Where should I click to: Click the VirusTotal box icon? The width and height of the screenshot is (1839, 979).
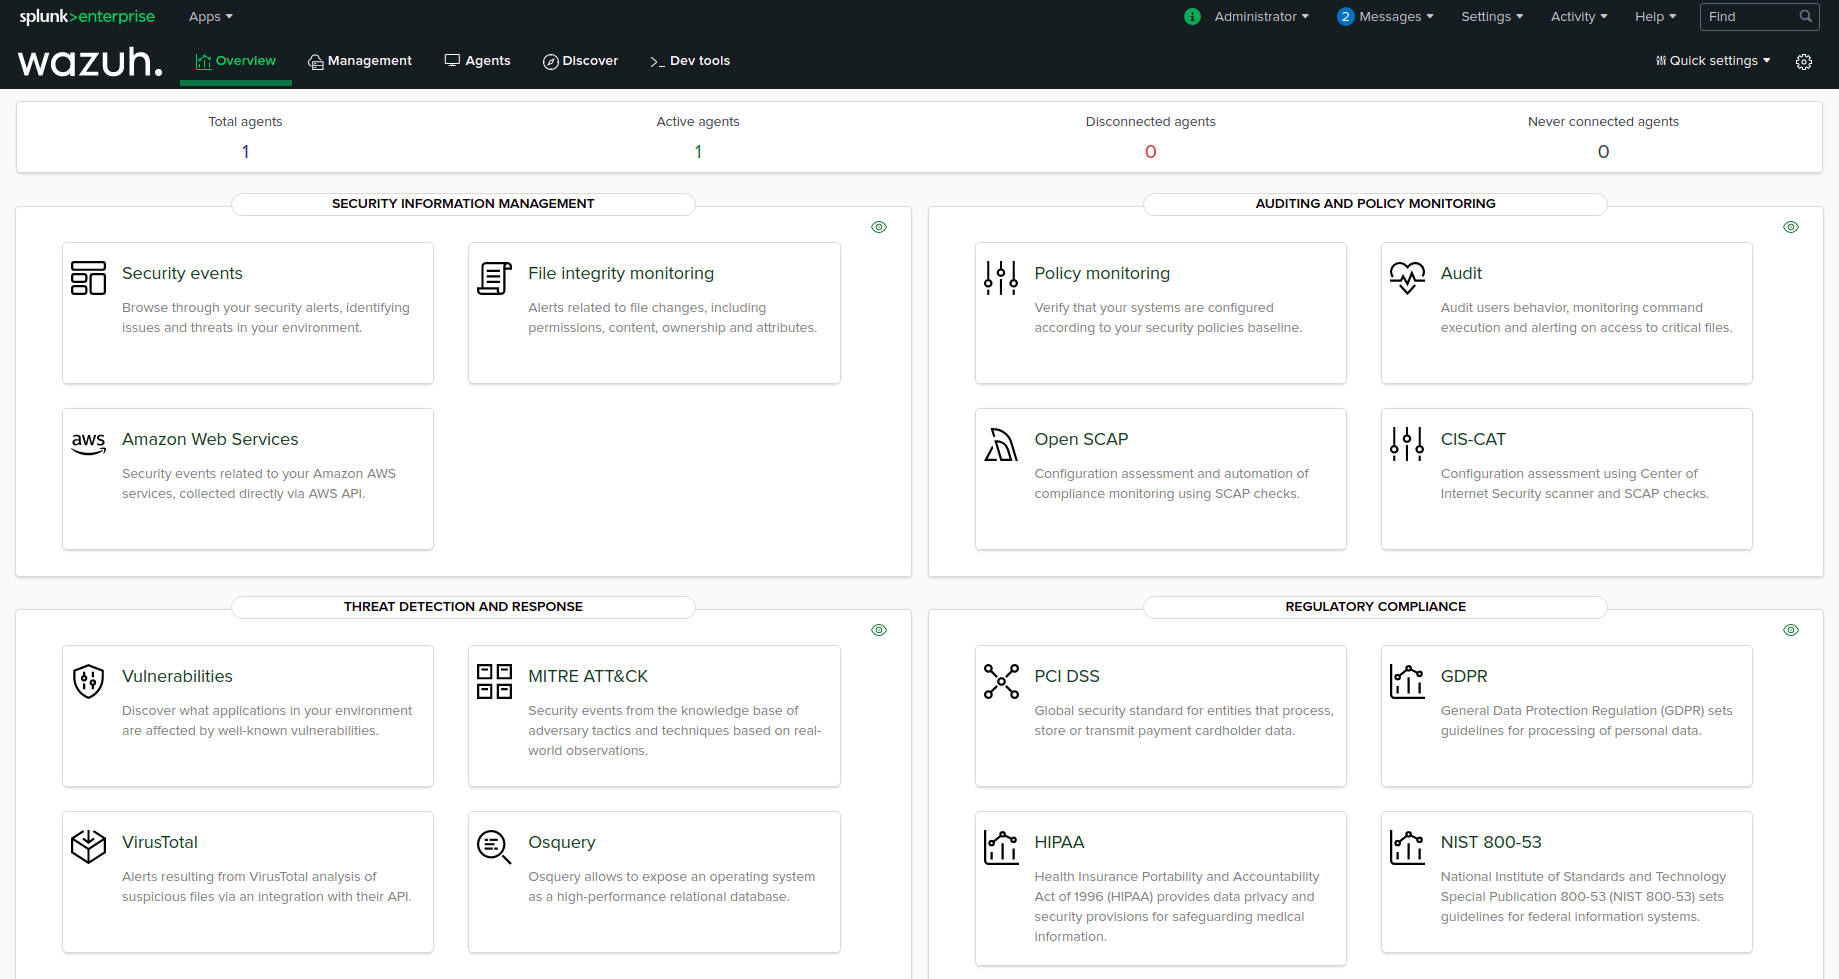[x=88, y=847]
